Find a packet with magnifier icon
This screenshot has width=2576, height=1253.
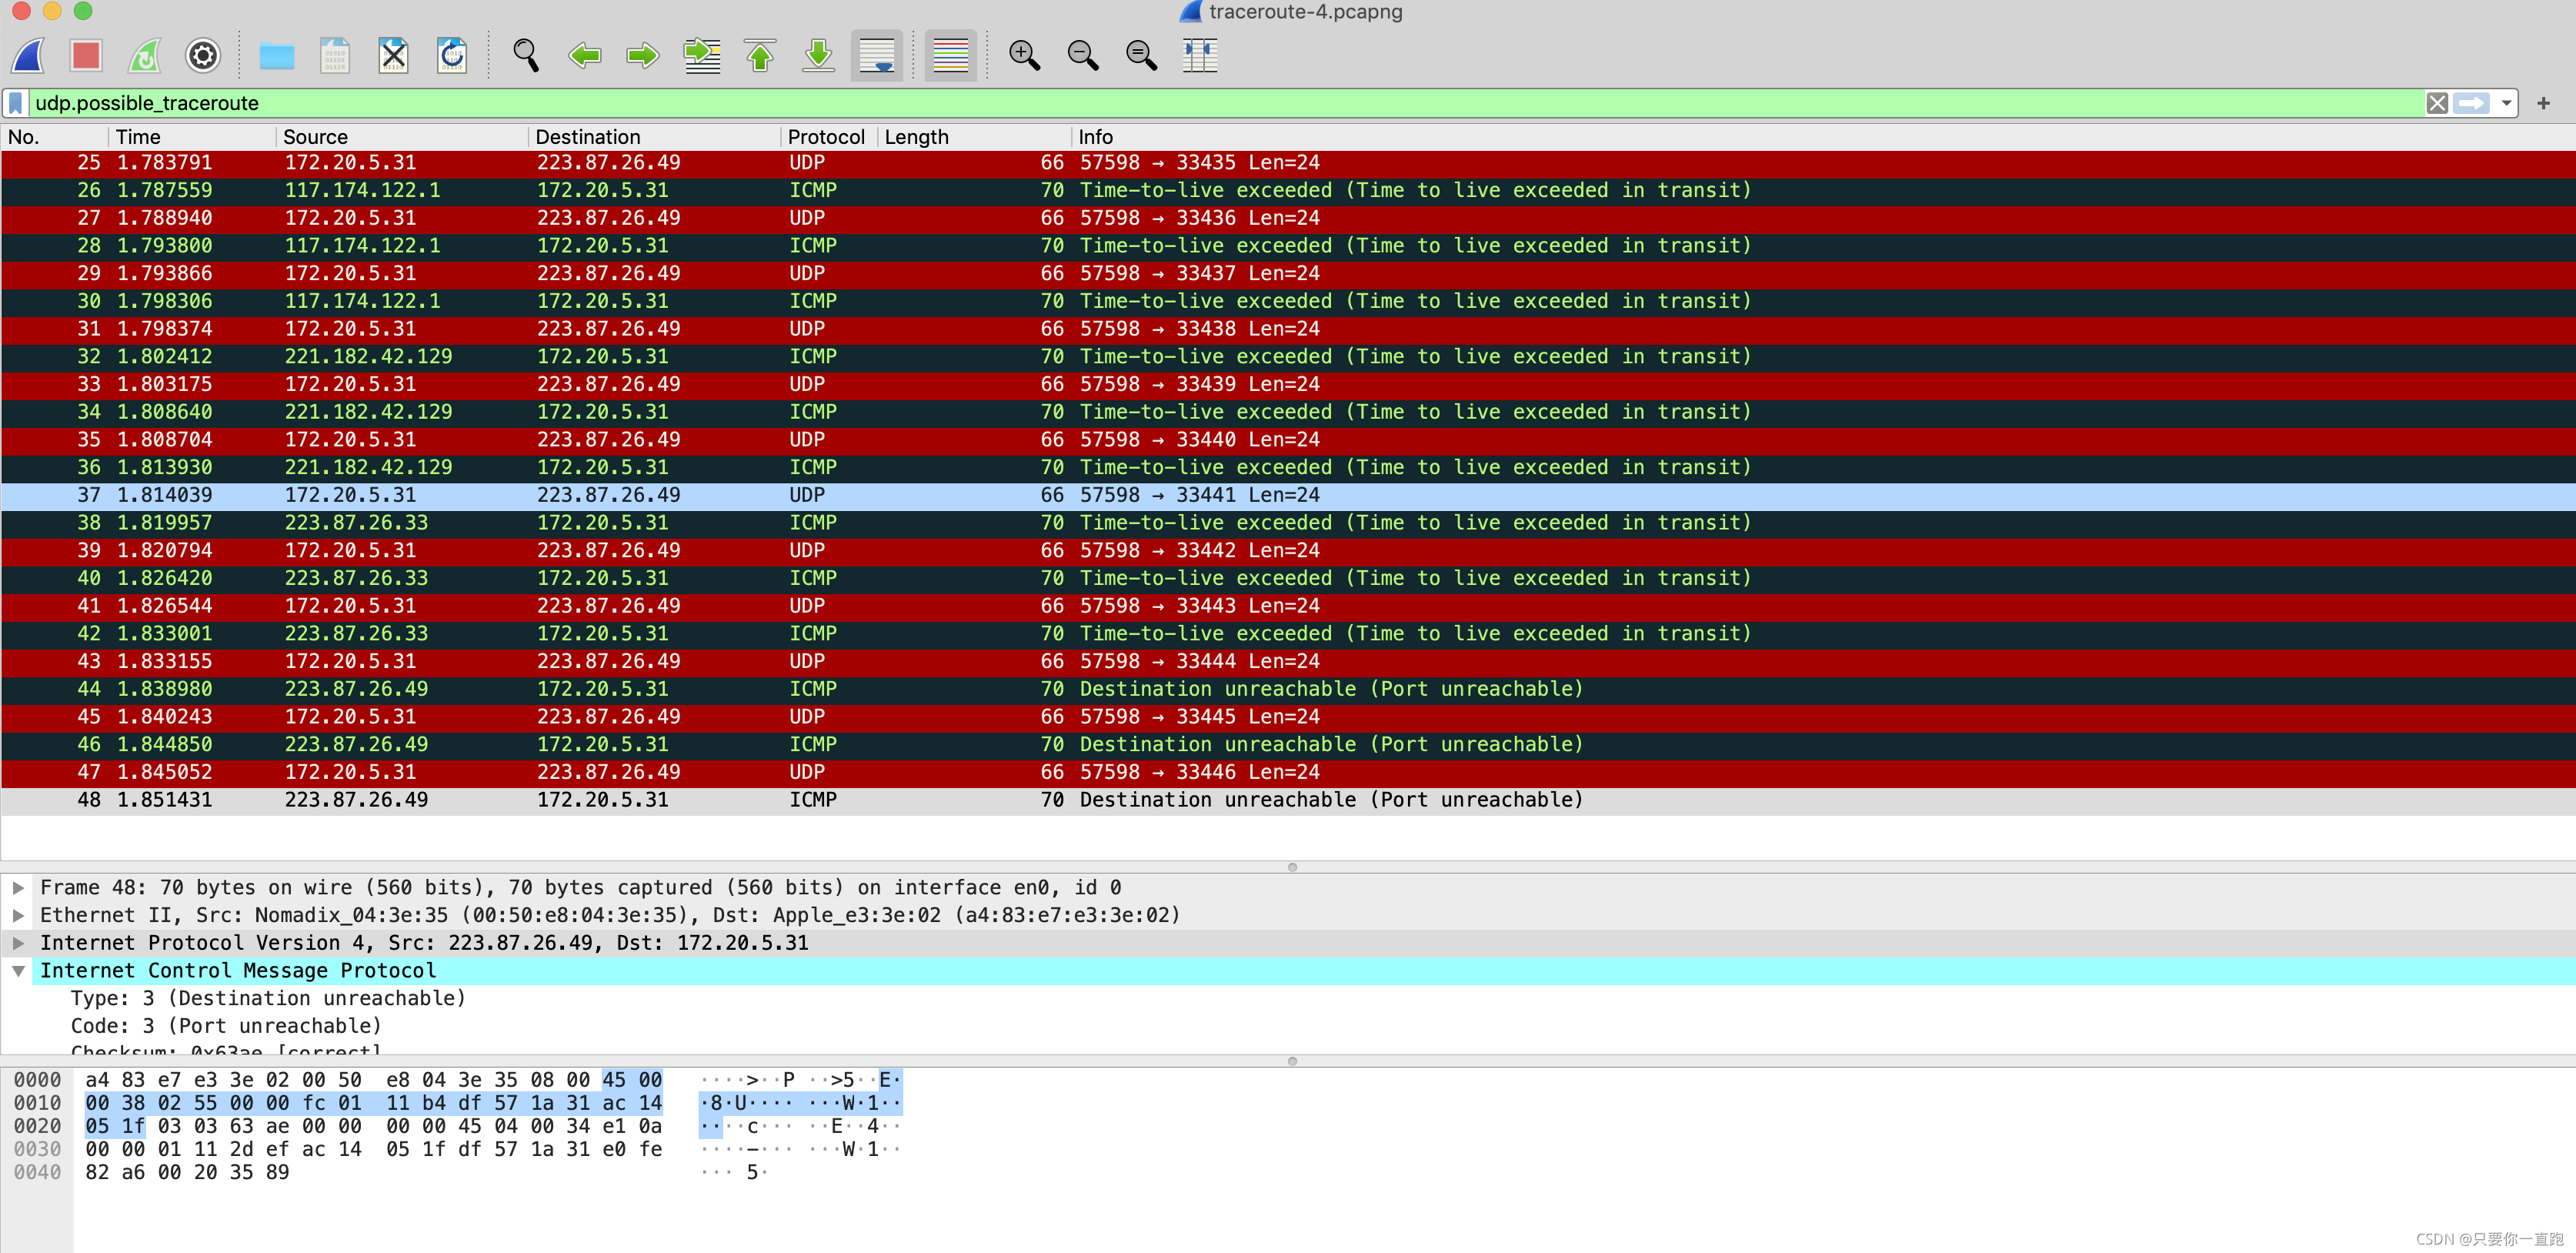click(x=526, y=55)
